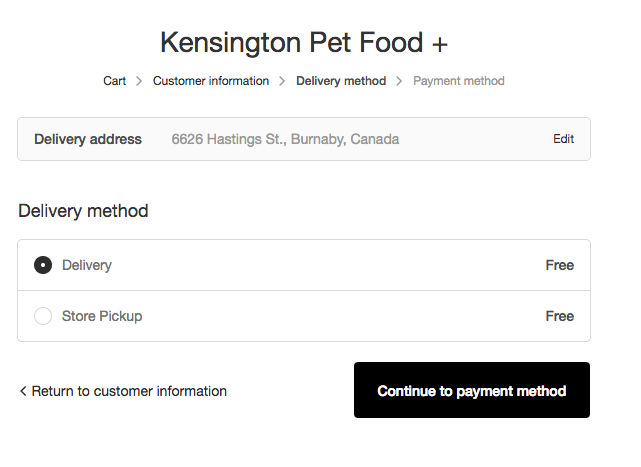641x467 pixels.
Task: Edit the delivery address
Action: [x=564, y=139]
